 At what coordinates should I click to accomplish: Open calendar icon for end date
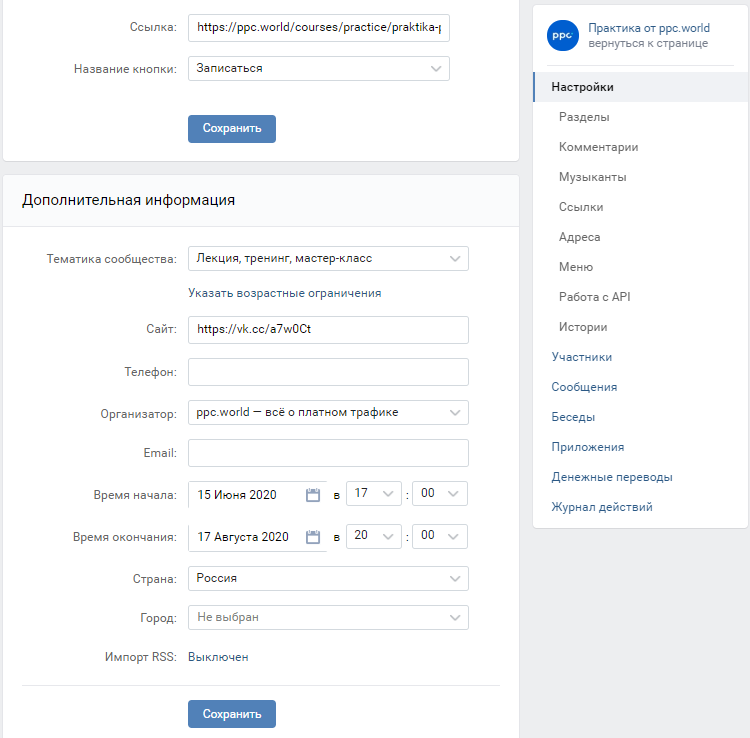click(313, 536)
